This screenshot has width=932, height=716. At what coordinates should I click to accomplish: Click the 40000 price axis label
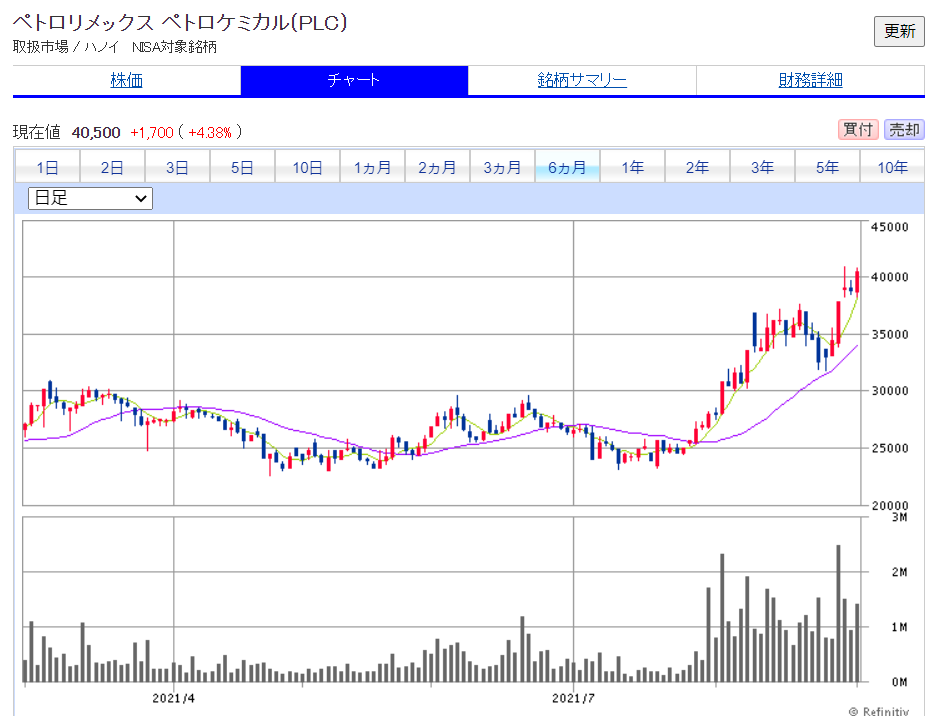(x=890, y=277)
